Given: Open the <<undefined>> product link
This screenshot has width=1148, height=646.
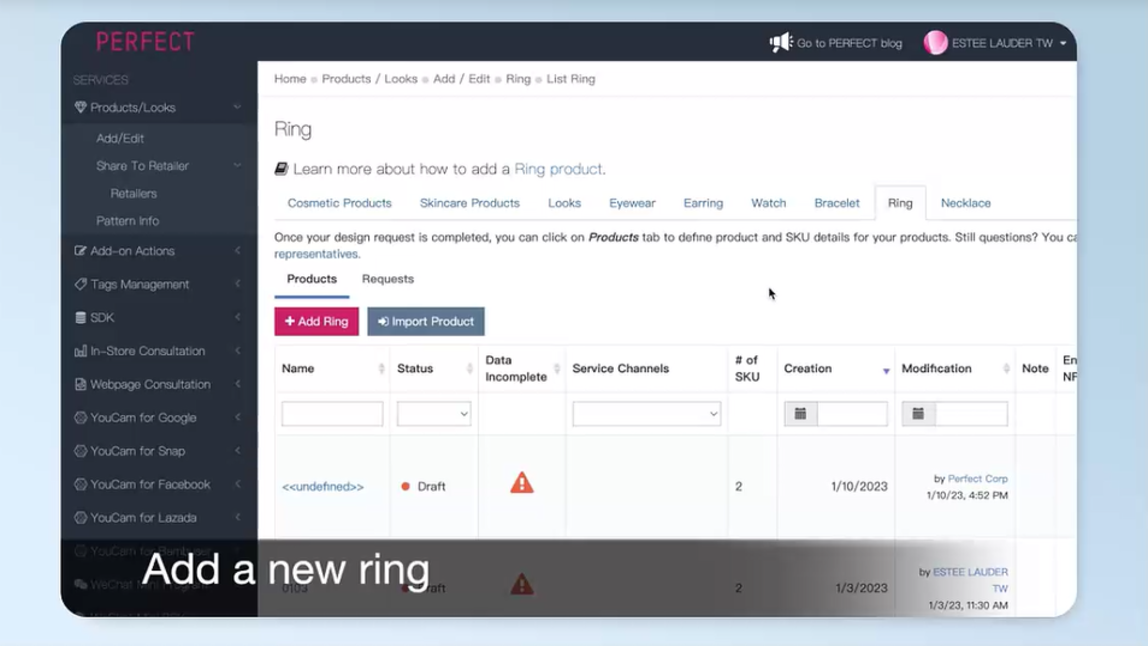Looking at the screenshot, I should click(323, 486).
